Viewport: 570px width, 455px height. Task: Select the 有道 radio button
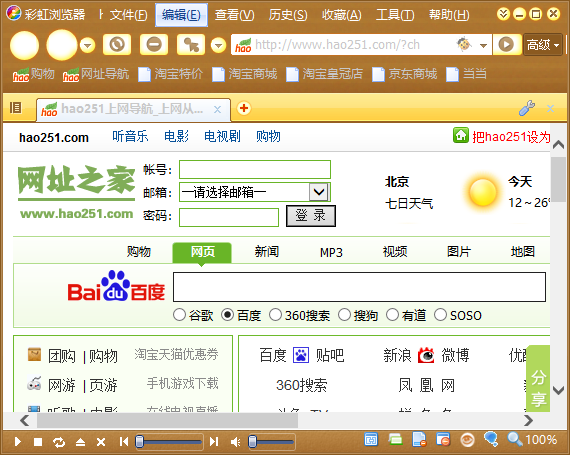[x=392, y=315]
